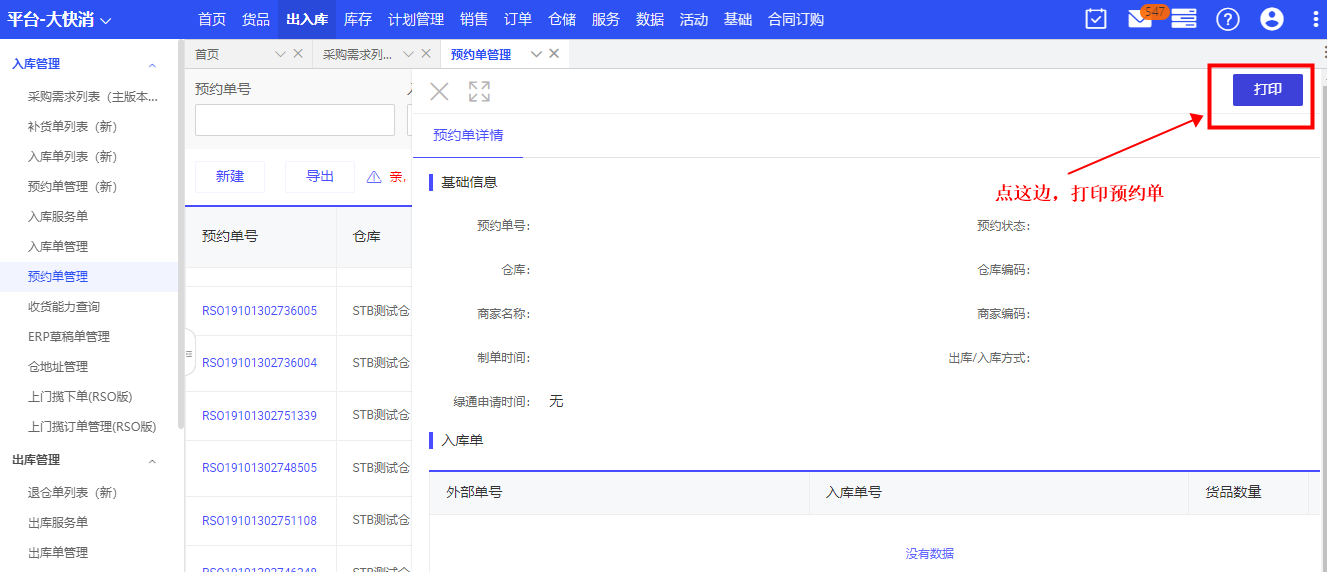Open 出库服务单 in sidebar

tap(58, 523)
